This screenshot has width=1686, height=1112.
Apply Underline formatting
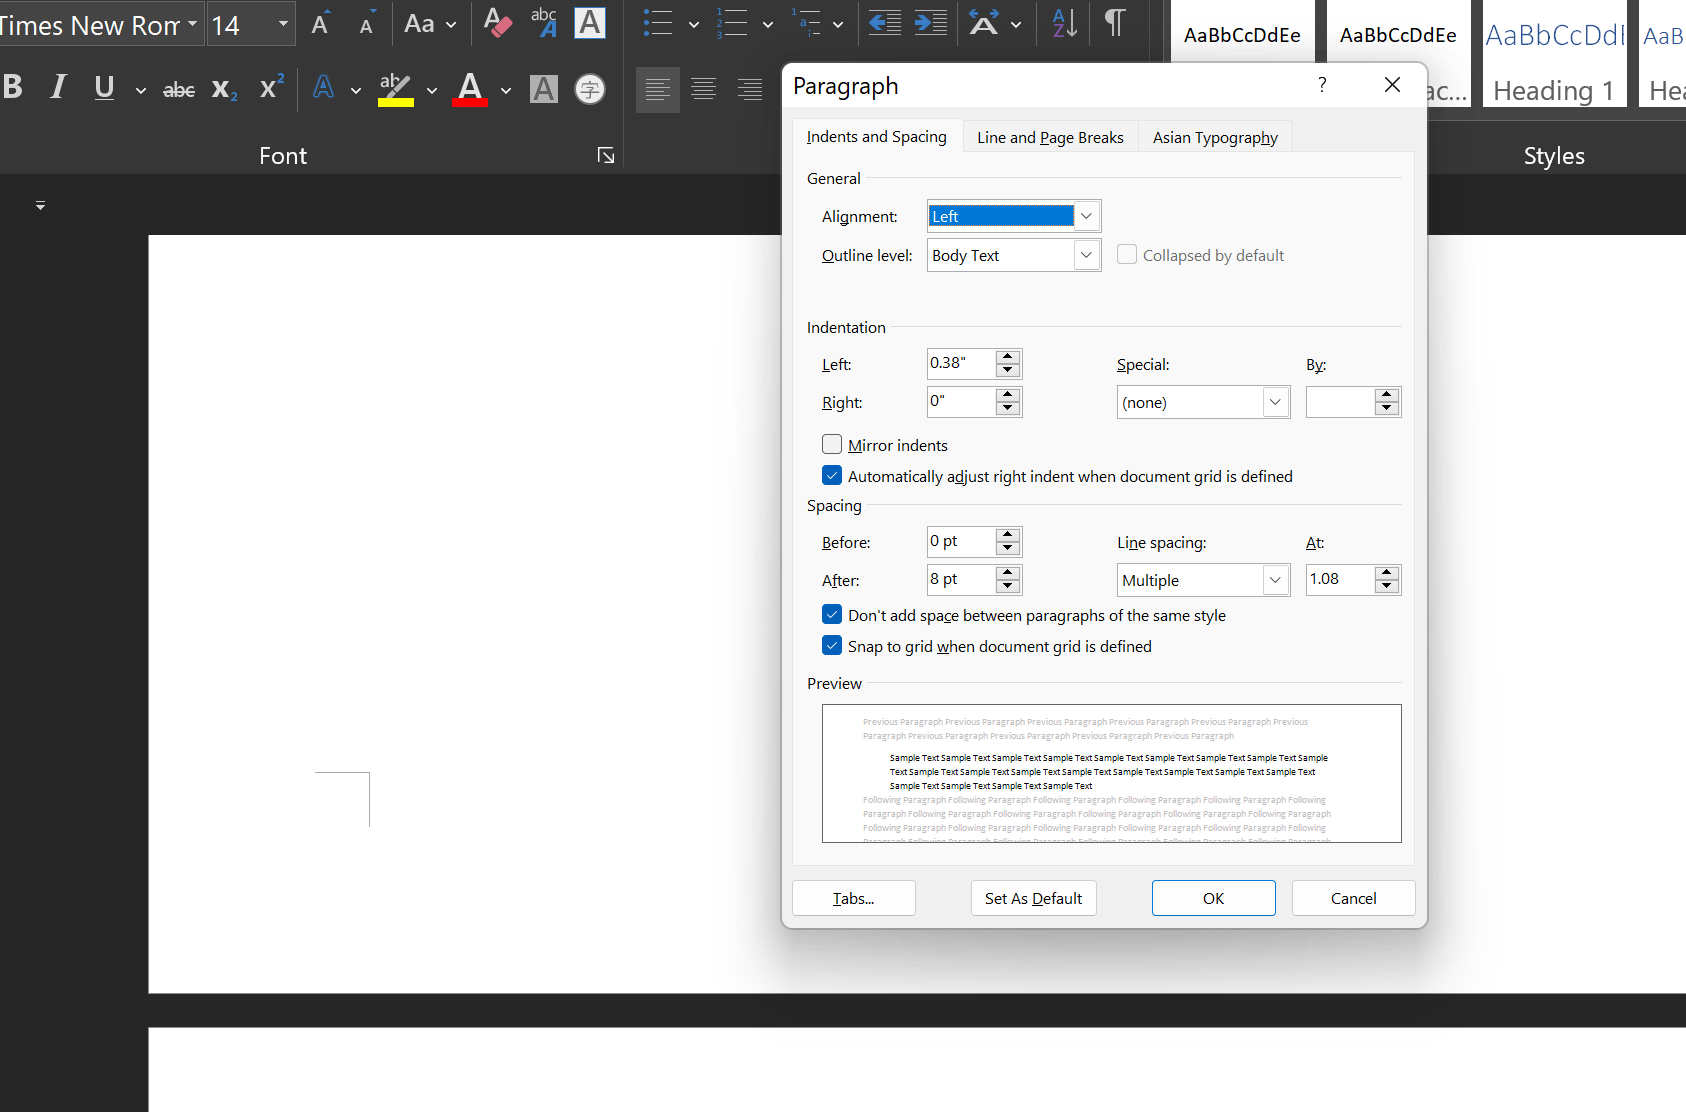point(104,88)
